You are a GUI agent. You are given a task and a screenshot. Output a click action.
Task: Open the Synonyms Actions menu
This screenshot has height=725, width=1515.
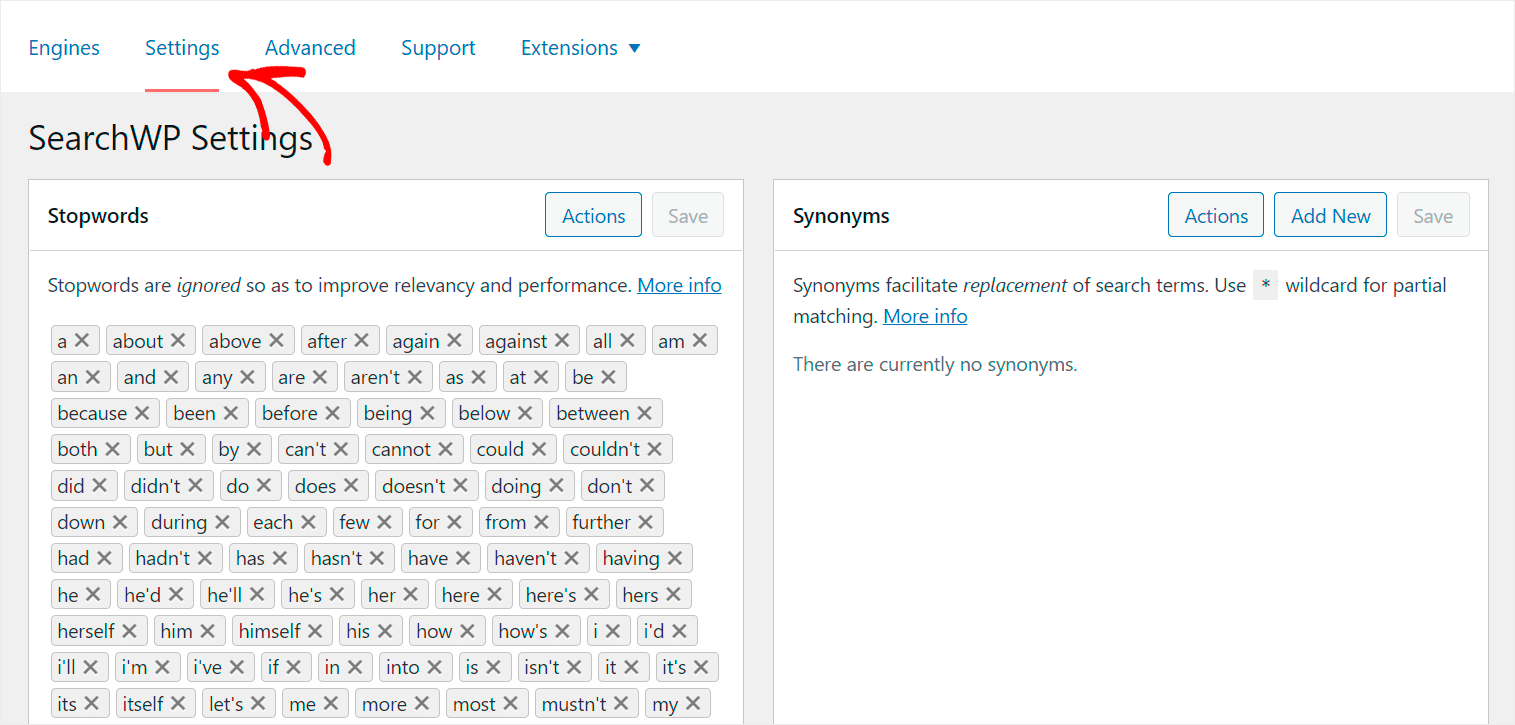point(1216,216)
